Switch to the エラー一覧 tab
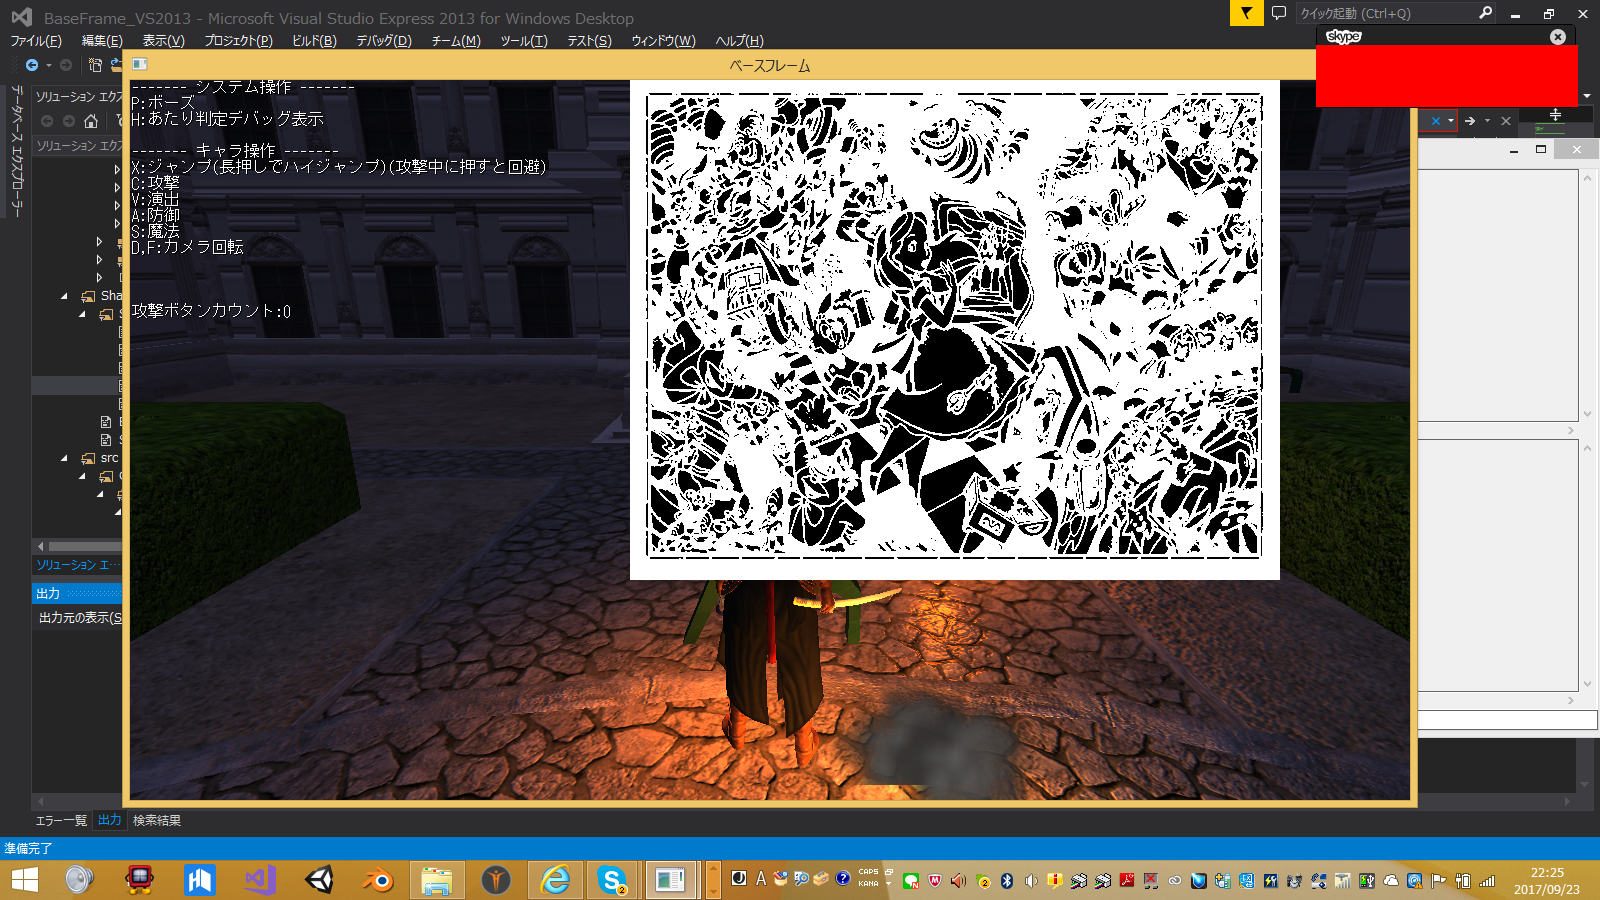Screen dimensions: 1600x900 point(61,820)
